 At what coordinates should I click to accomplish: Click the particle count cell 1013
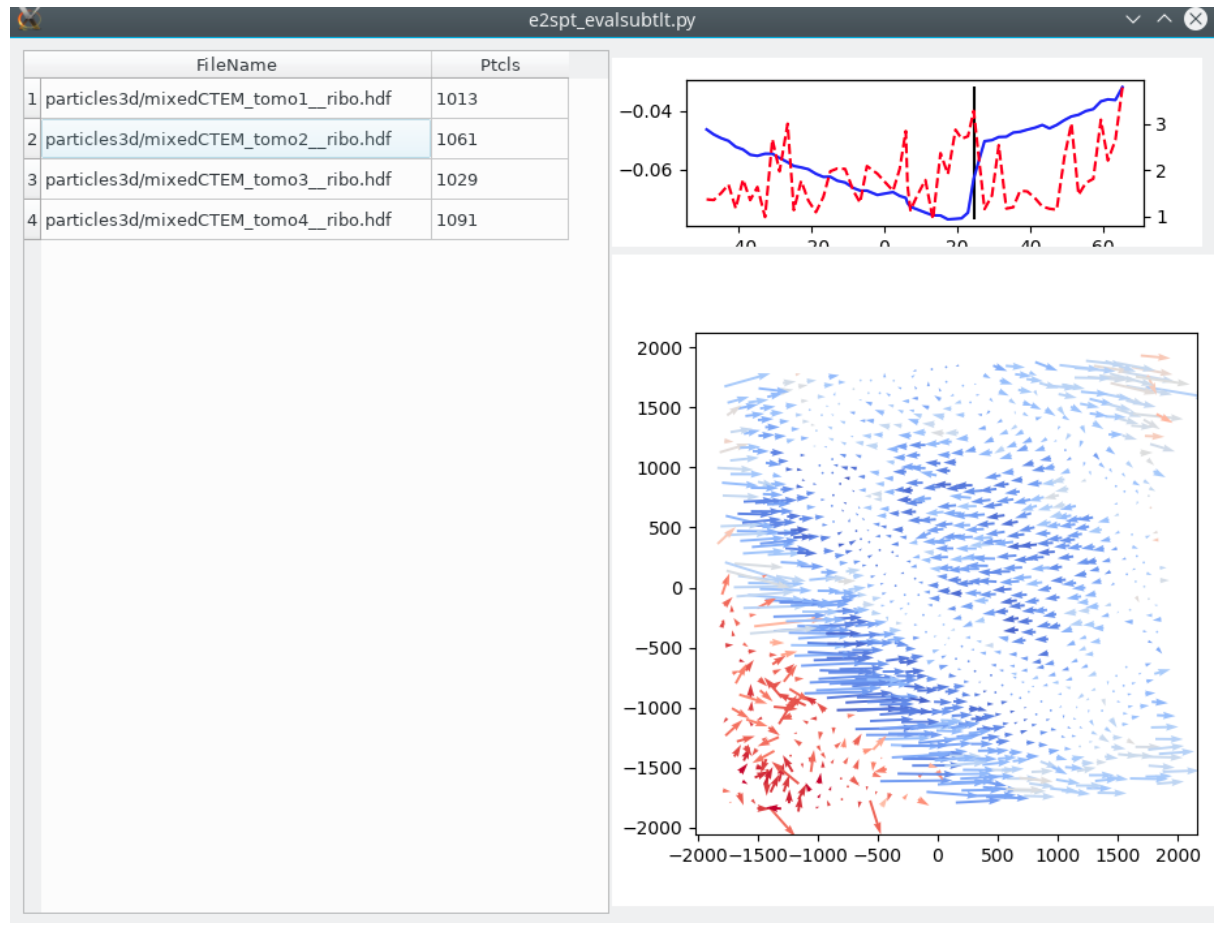[x=500, y=99]
